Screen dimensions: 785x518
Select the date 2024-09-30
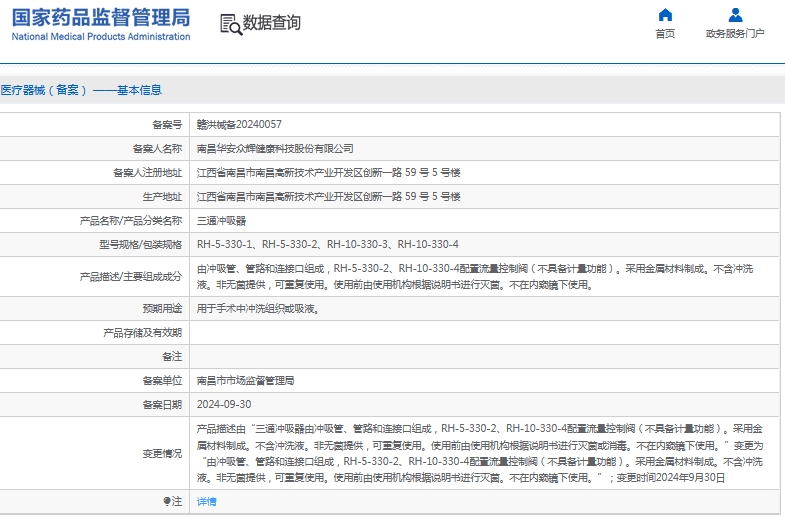click(224, 404)
